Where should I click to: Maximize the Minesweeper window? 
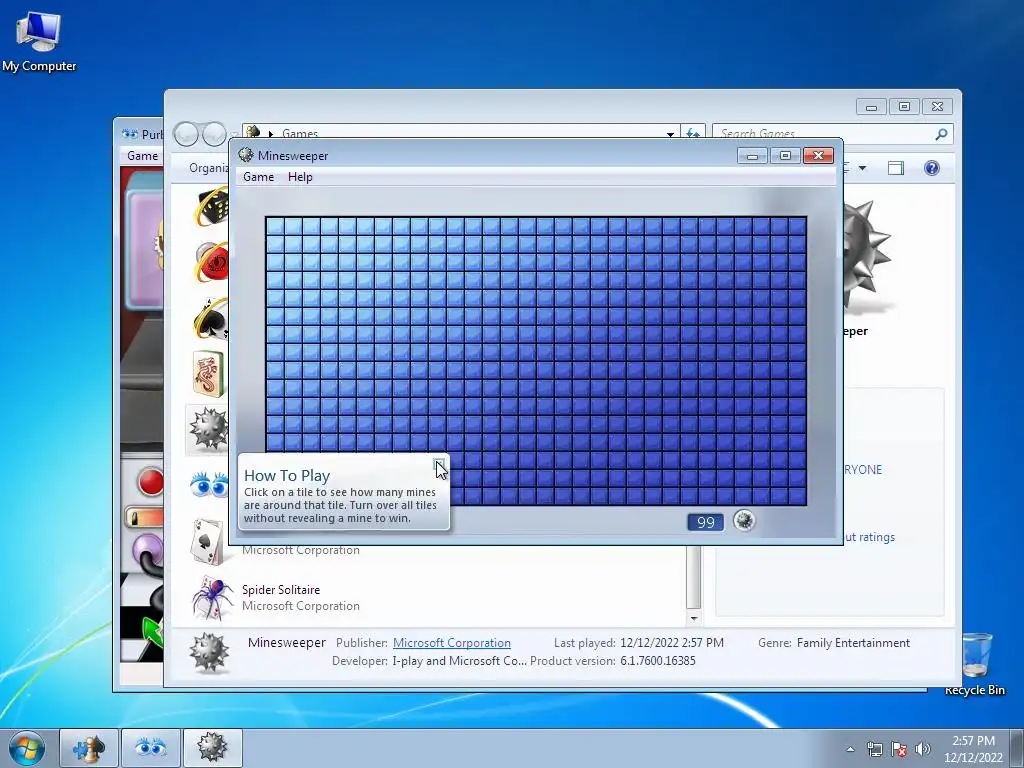point(785,155)
